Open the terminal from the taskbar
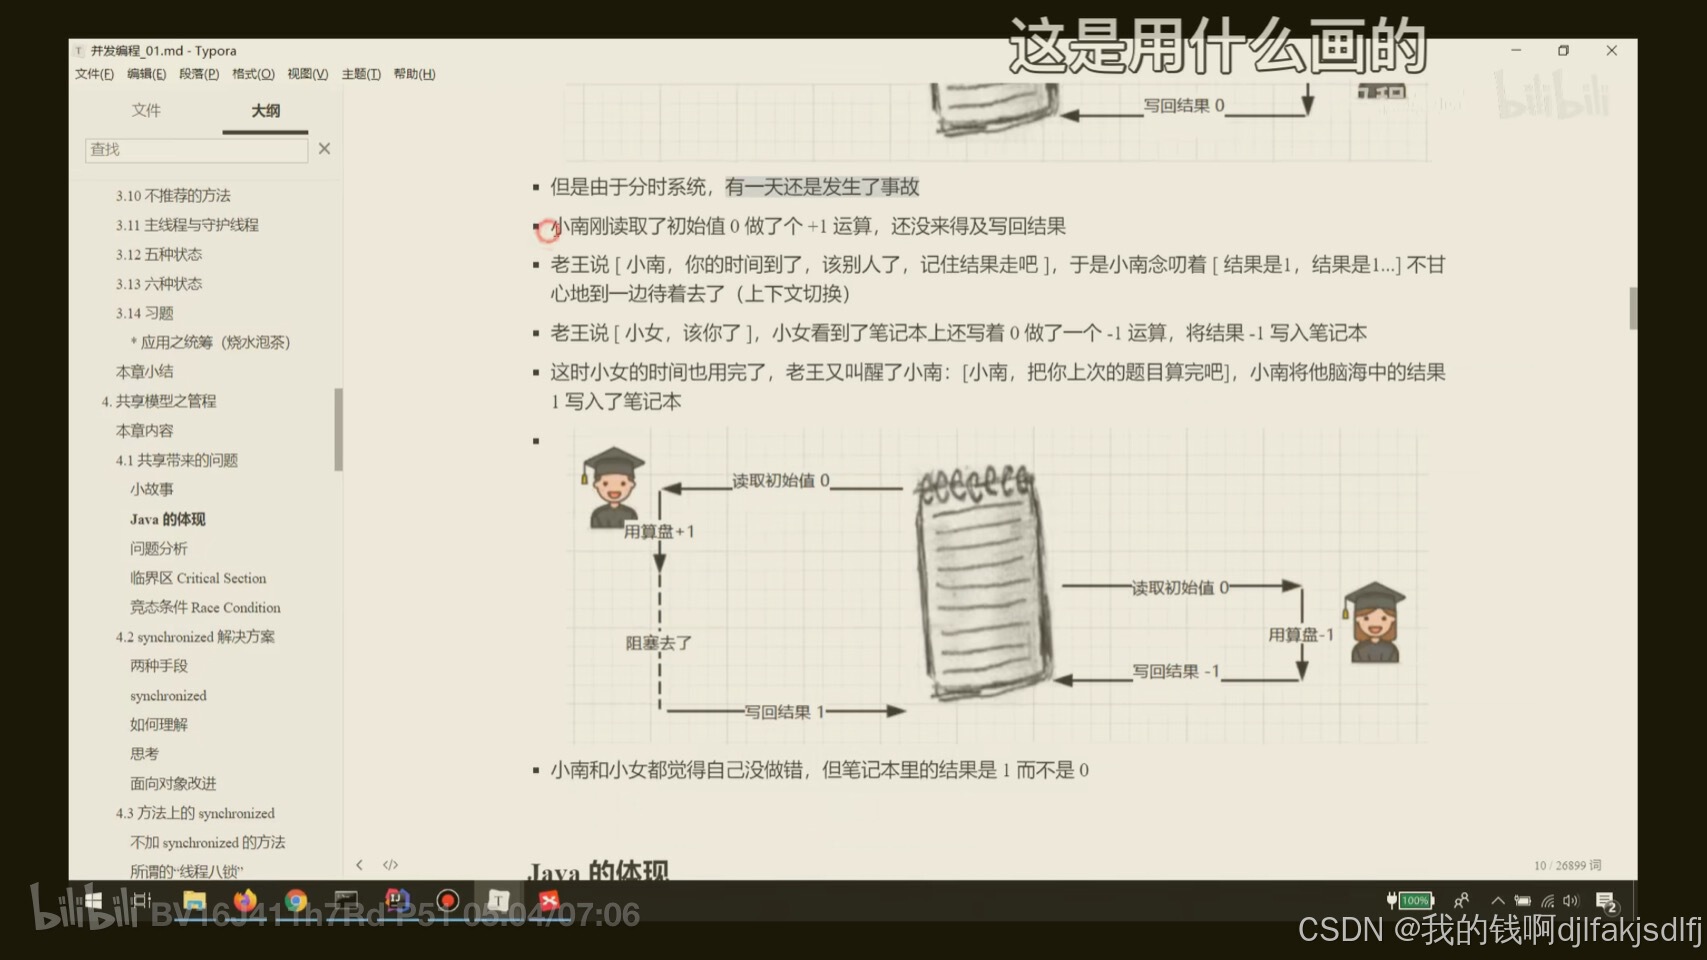The image size is (1707, 960). (347, 900)
